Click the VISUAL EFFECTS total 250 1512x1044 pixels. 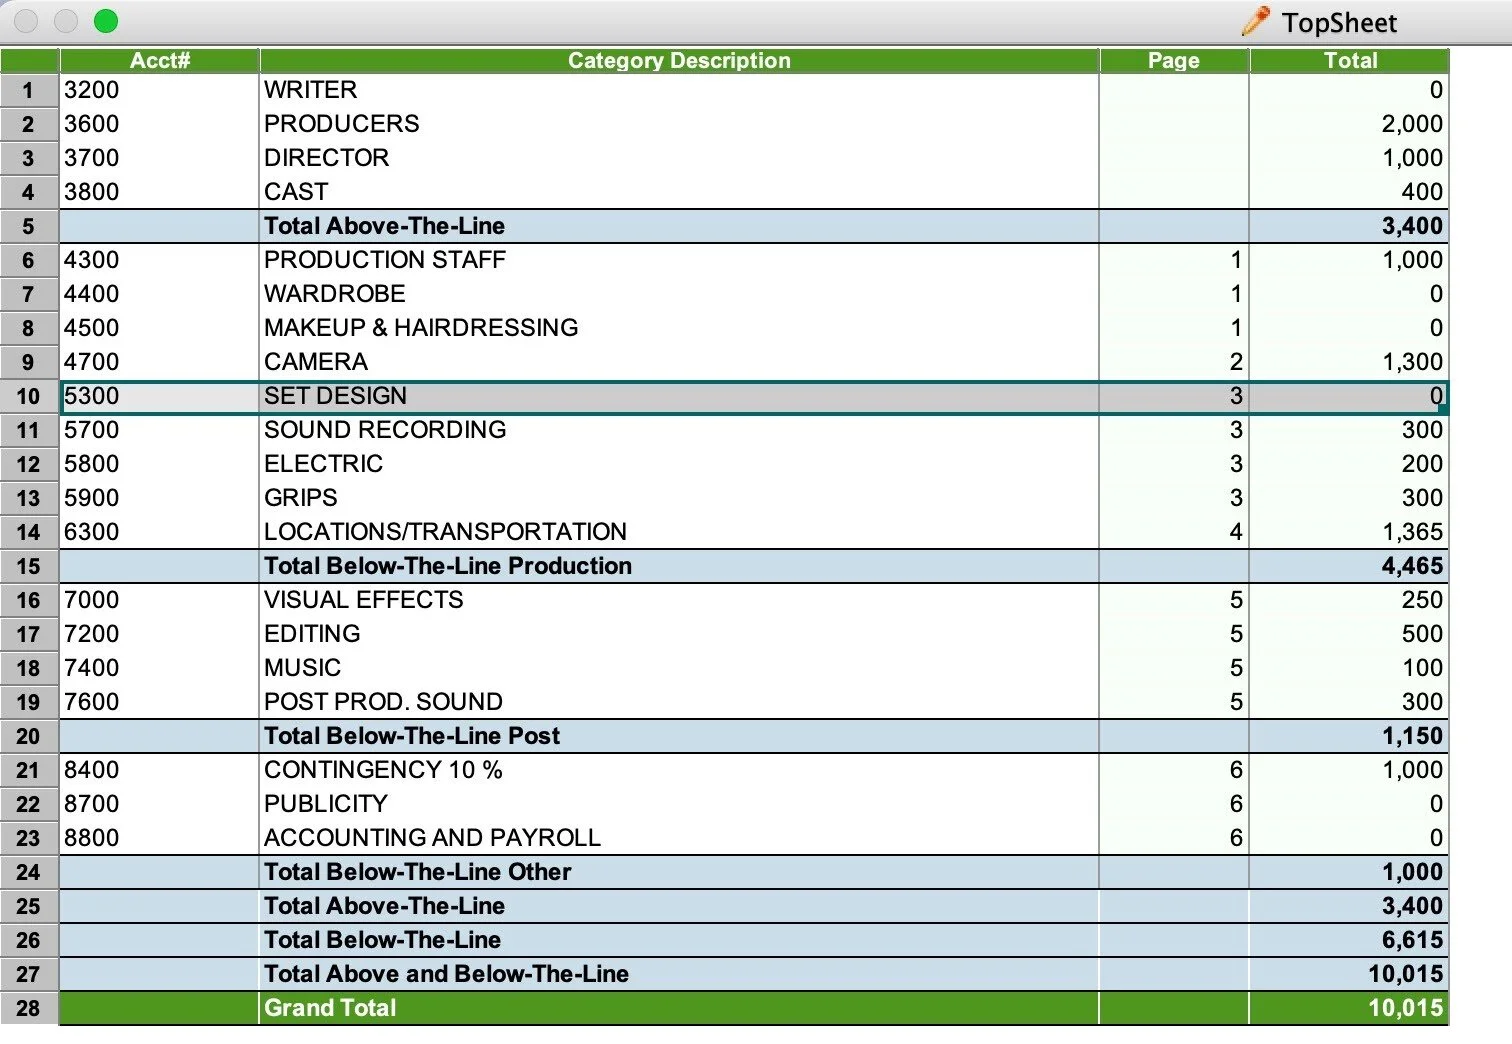tap(1349, 600)
